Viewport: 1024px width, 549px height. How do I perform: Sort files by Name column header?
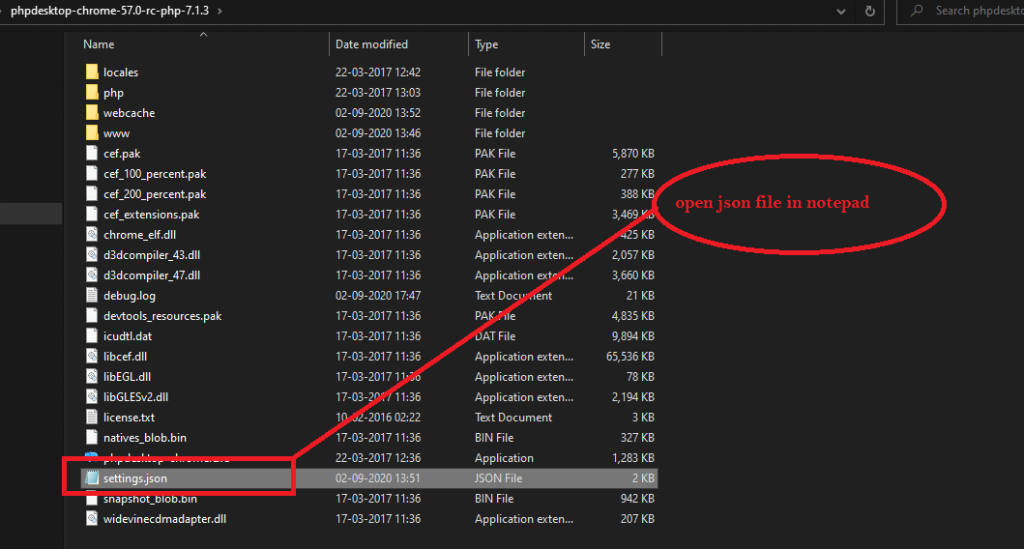tap(98, 45)
